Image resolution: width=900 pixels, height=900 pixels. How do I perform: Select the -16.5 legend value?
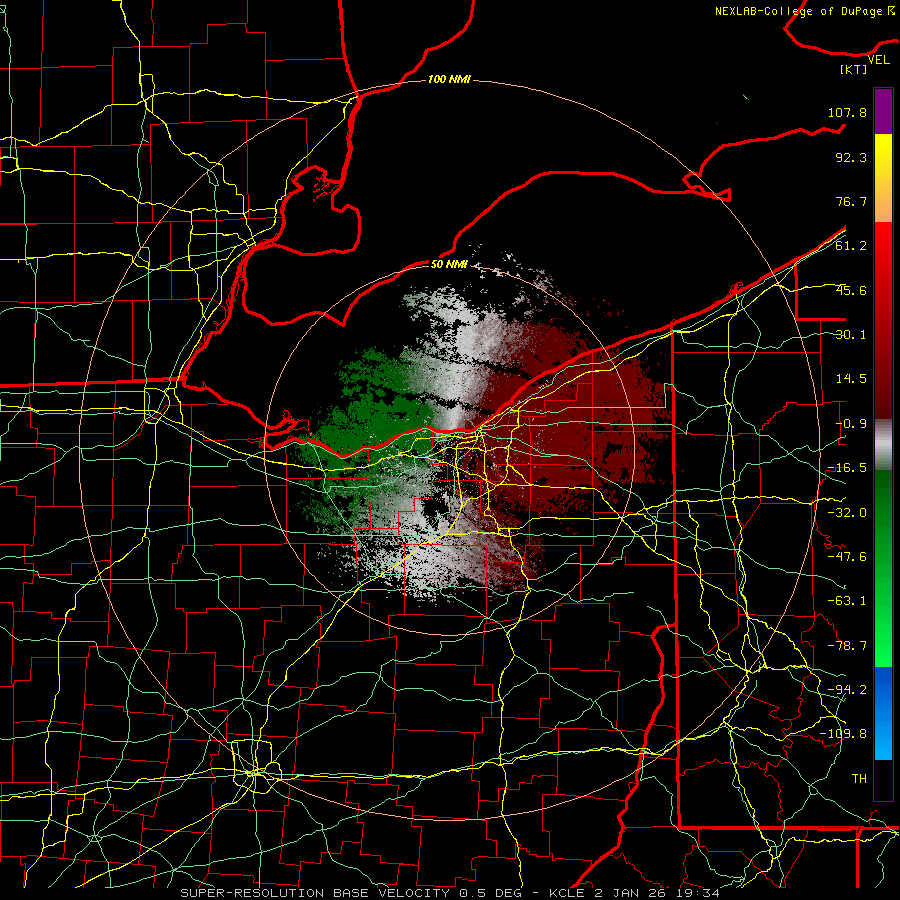(x=847, y=468)
